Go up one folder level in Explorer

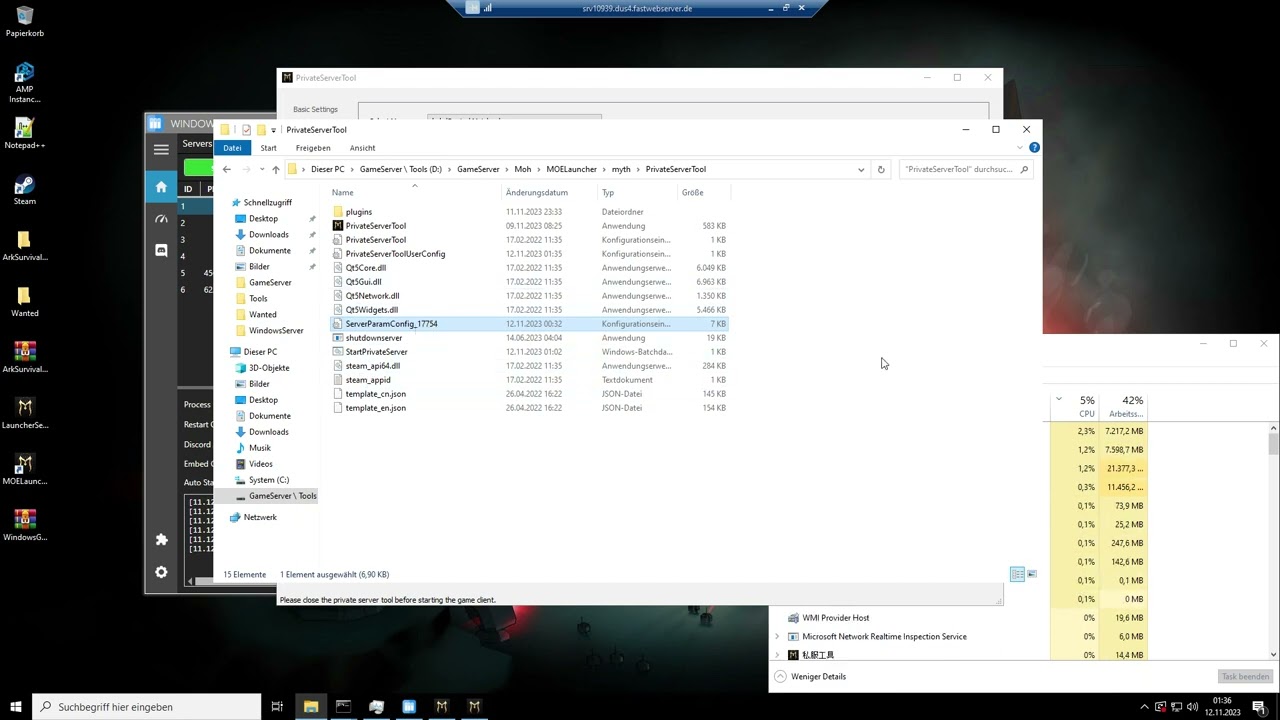pyautogui.click(x=276, y=169)
